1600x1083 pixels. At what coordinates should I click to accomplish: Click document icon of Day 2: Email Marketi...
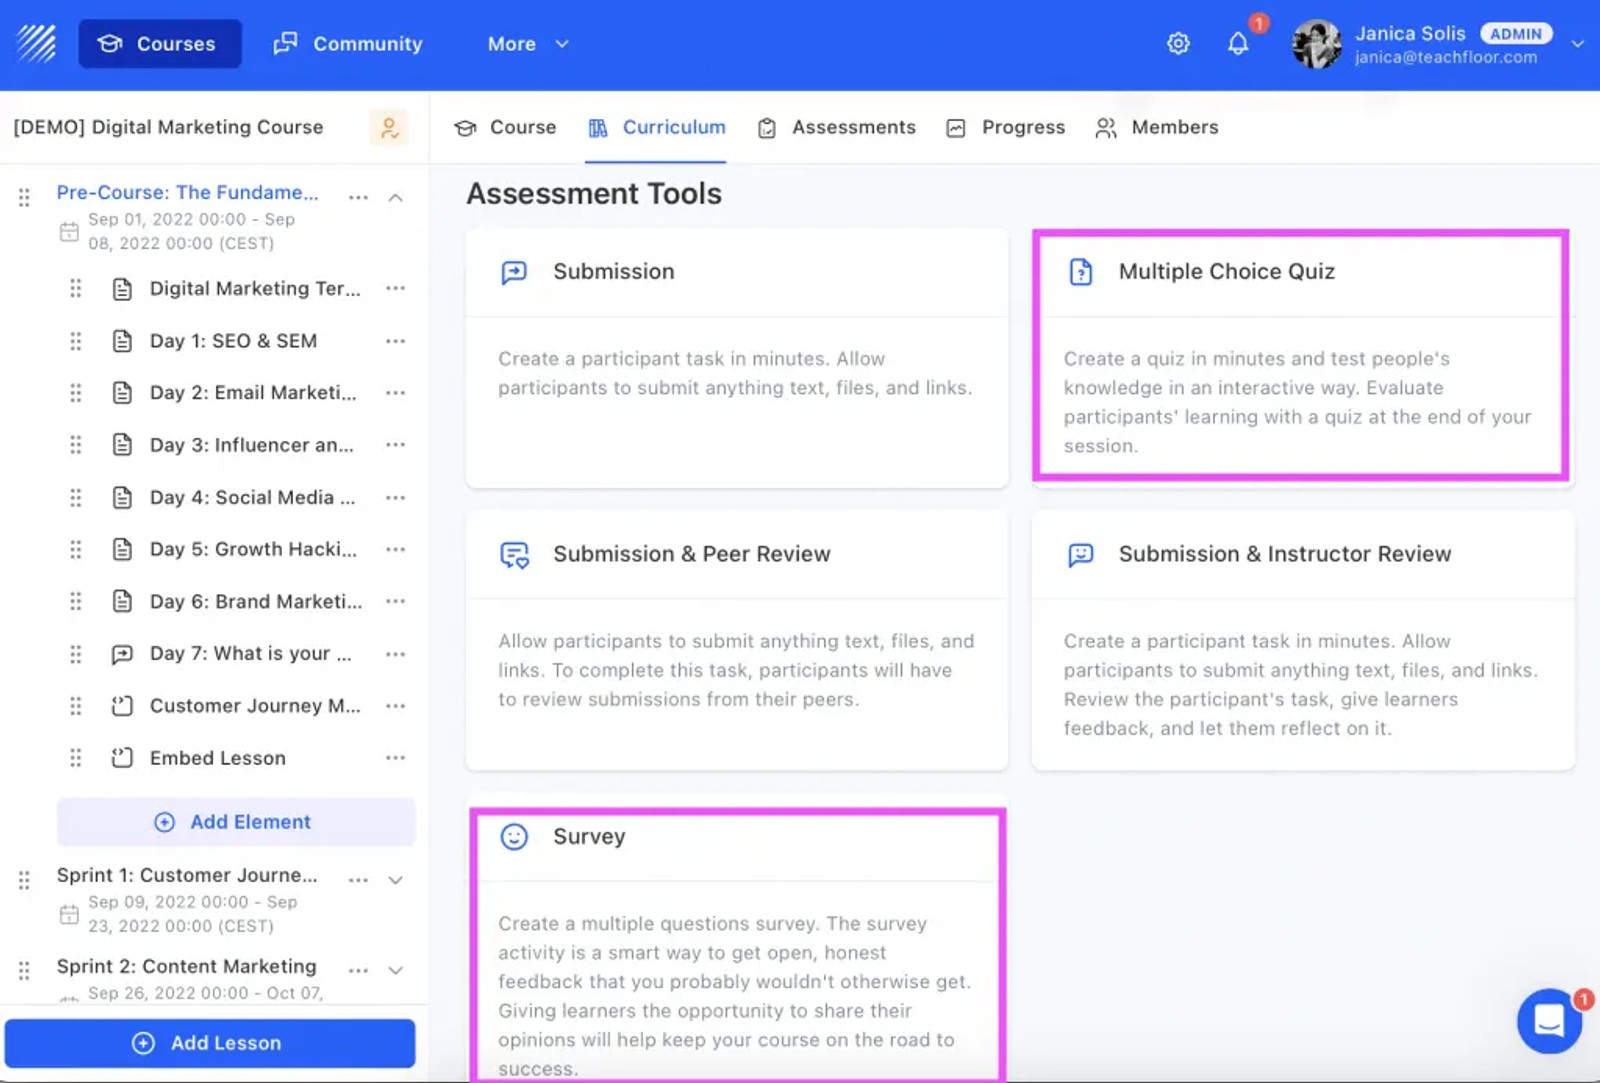click(122, 393)
